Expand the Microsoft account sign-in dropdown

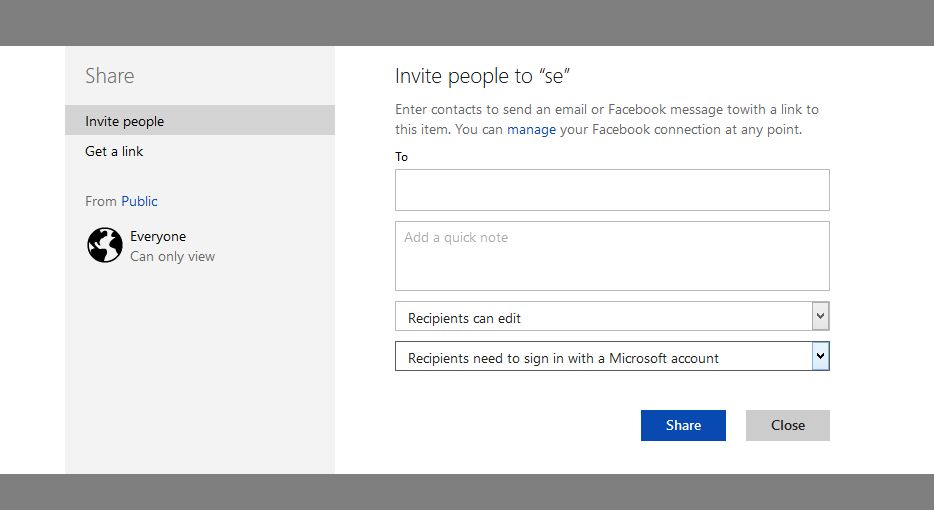[x=602, y=357]
